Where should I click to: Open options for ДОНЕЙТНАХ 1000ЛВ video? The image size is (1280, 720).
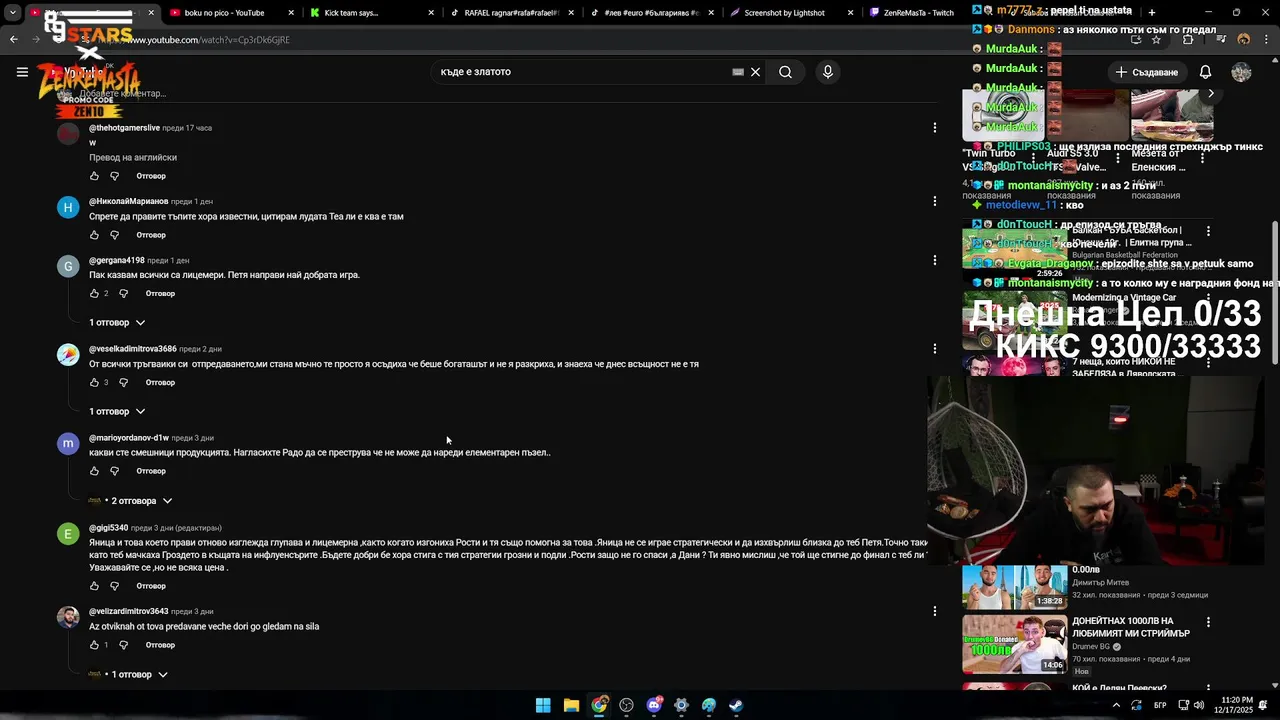point(1208,622)
